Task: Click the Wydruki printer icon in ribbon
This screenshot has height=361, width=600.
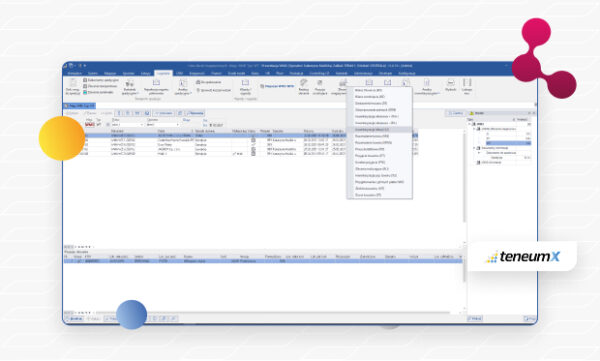Action: 451,83
